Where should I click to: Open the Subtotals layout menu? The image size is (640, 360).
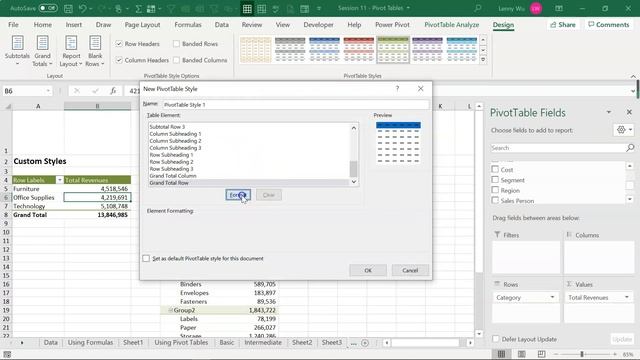[17, 51]
